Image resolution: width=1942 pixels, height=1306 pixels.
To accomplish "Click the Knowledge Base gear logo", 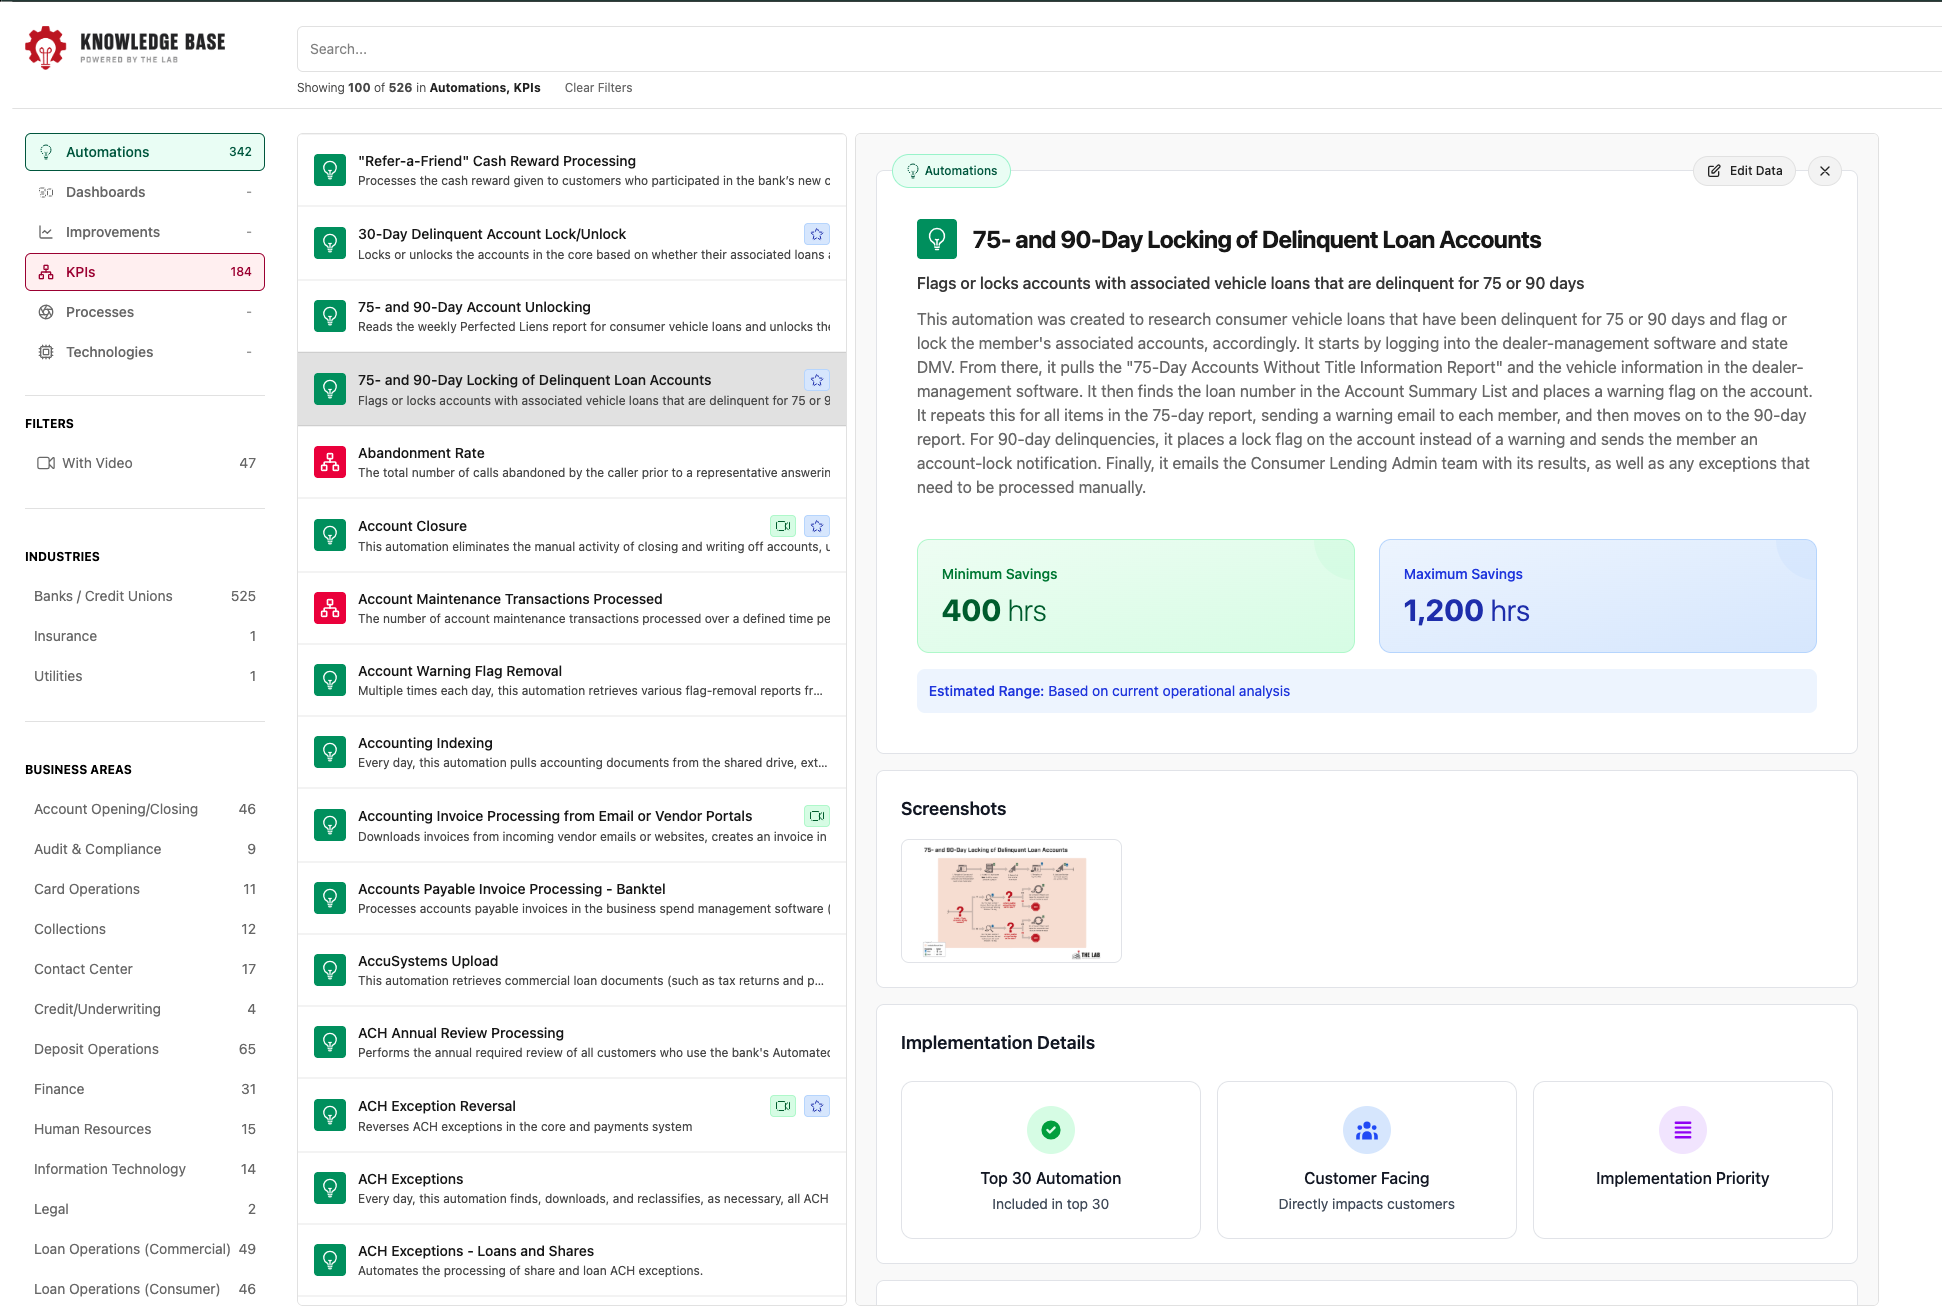I will pyautogui.click(x=45, y=47).
